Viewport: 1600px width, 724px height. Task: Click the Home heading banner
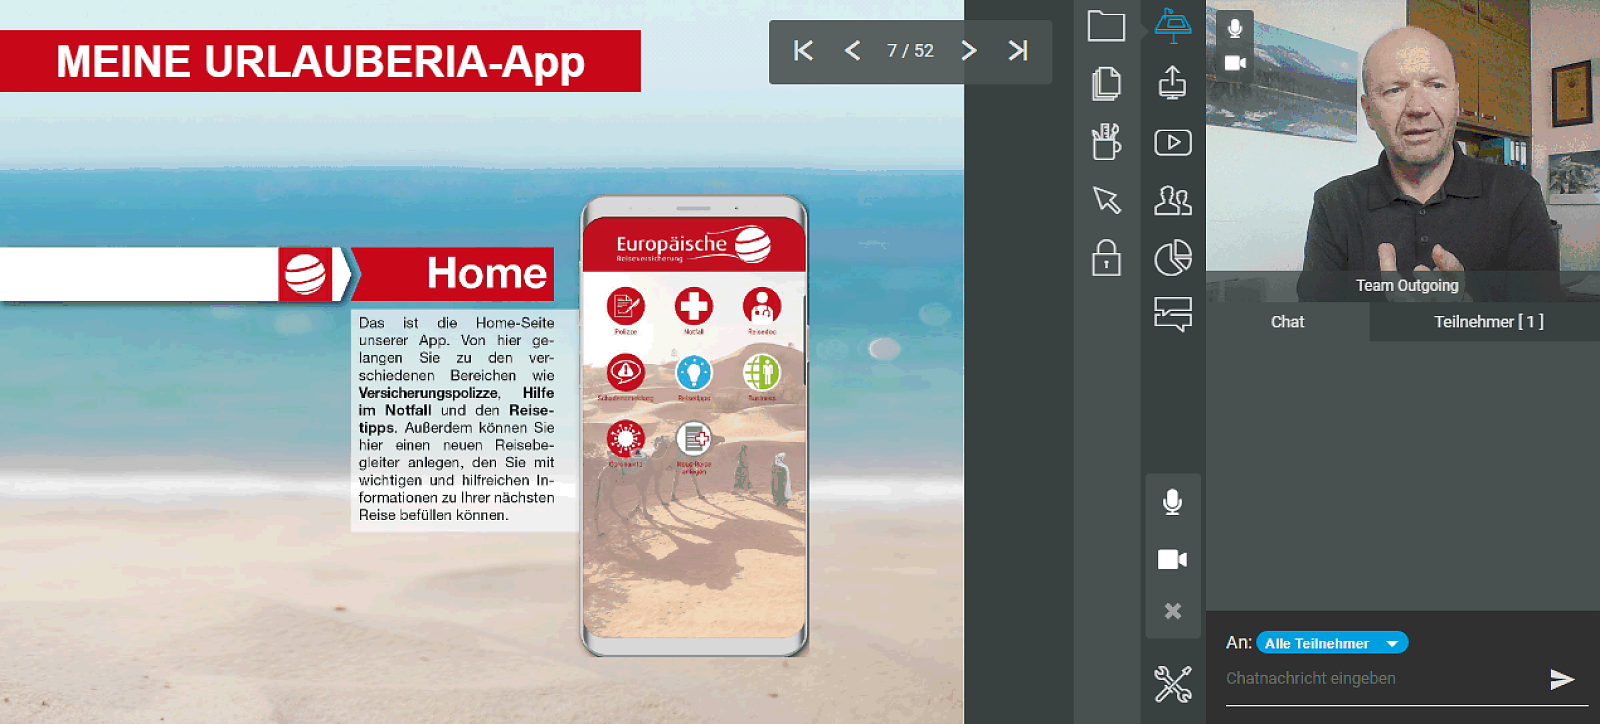tap(453, 274)
